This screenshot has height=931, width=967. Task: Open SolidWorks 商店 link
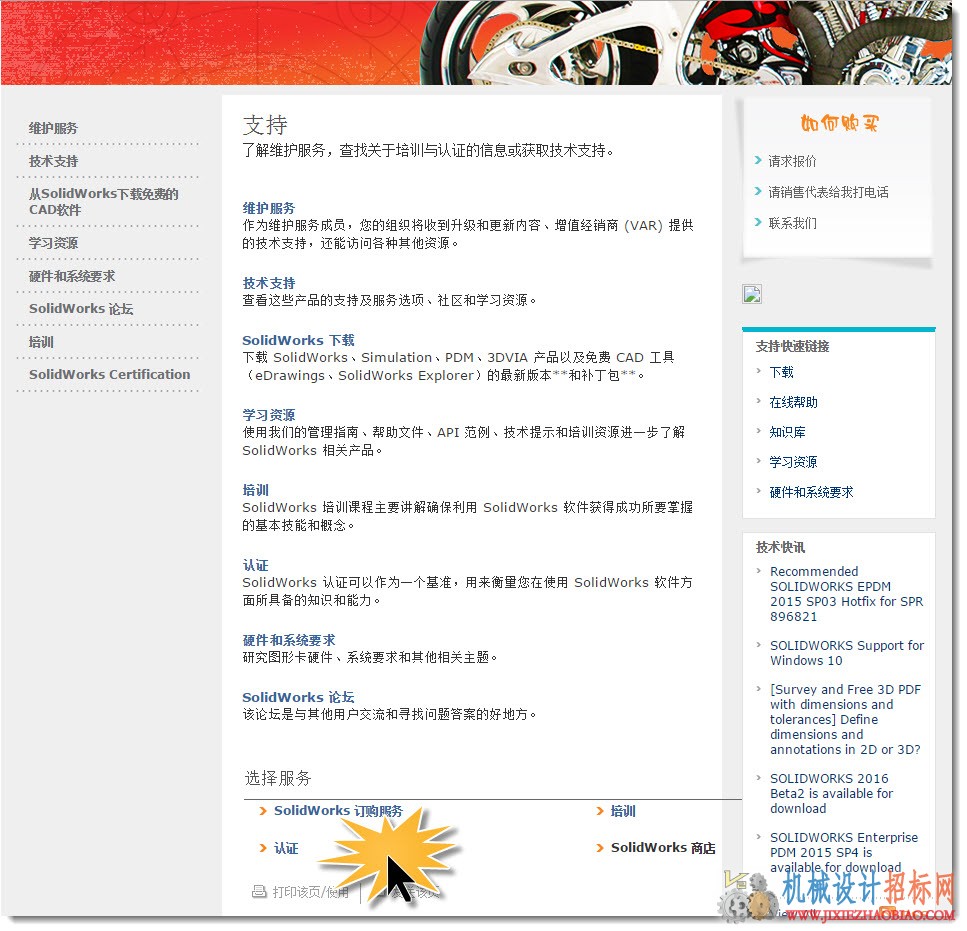pos(663,849)
